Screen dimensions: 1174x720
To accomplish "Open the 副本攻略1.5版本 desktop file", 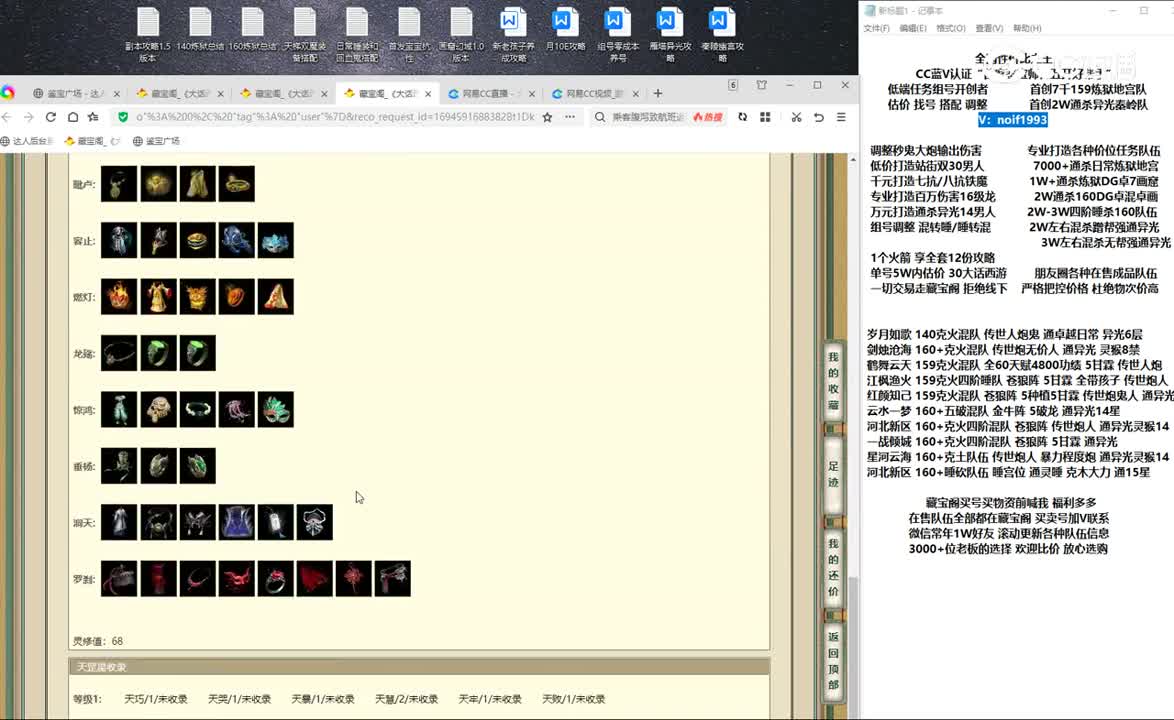I will point(147,35).
